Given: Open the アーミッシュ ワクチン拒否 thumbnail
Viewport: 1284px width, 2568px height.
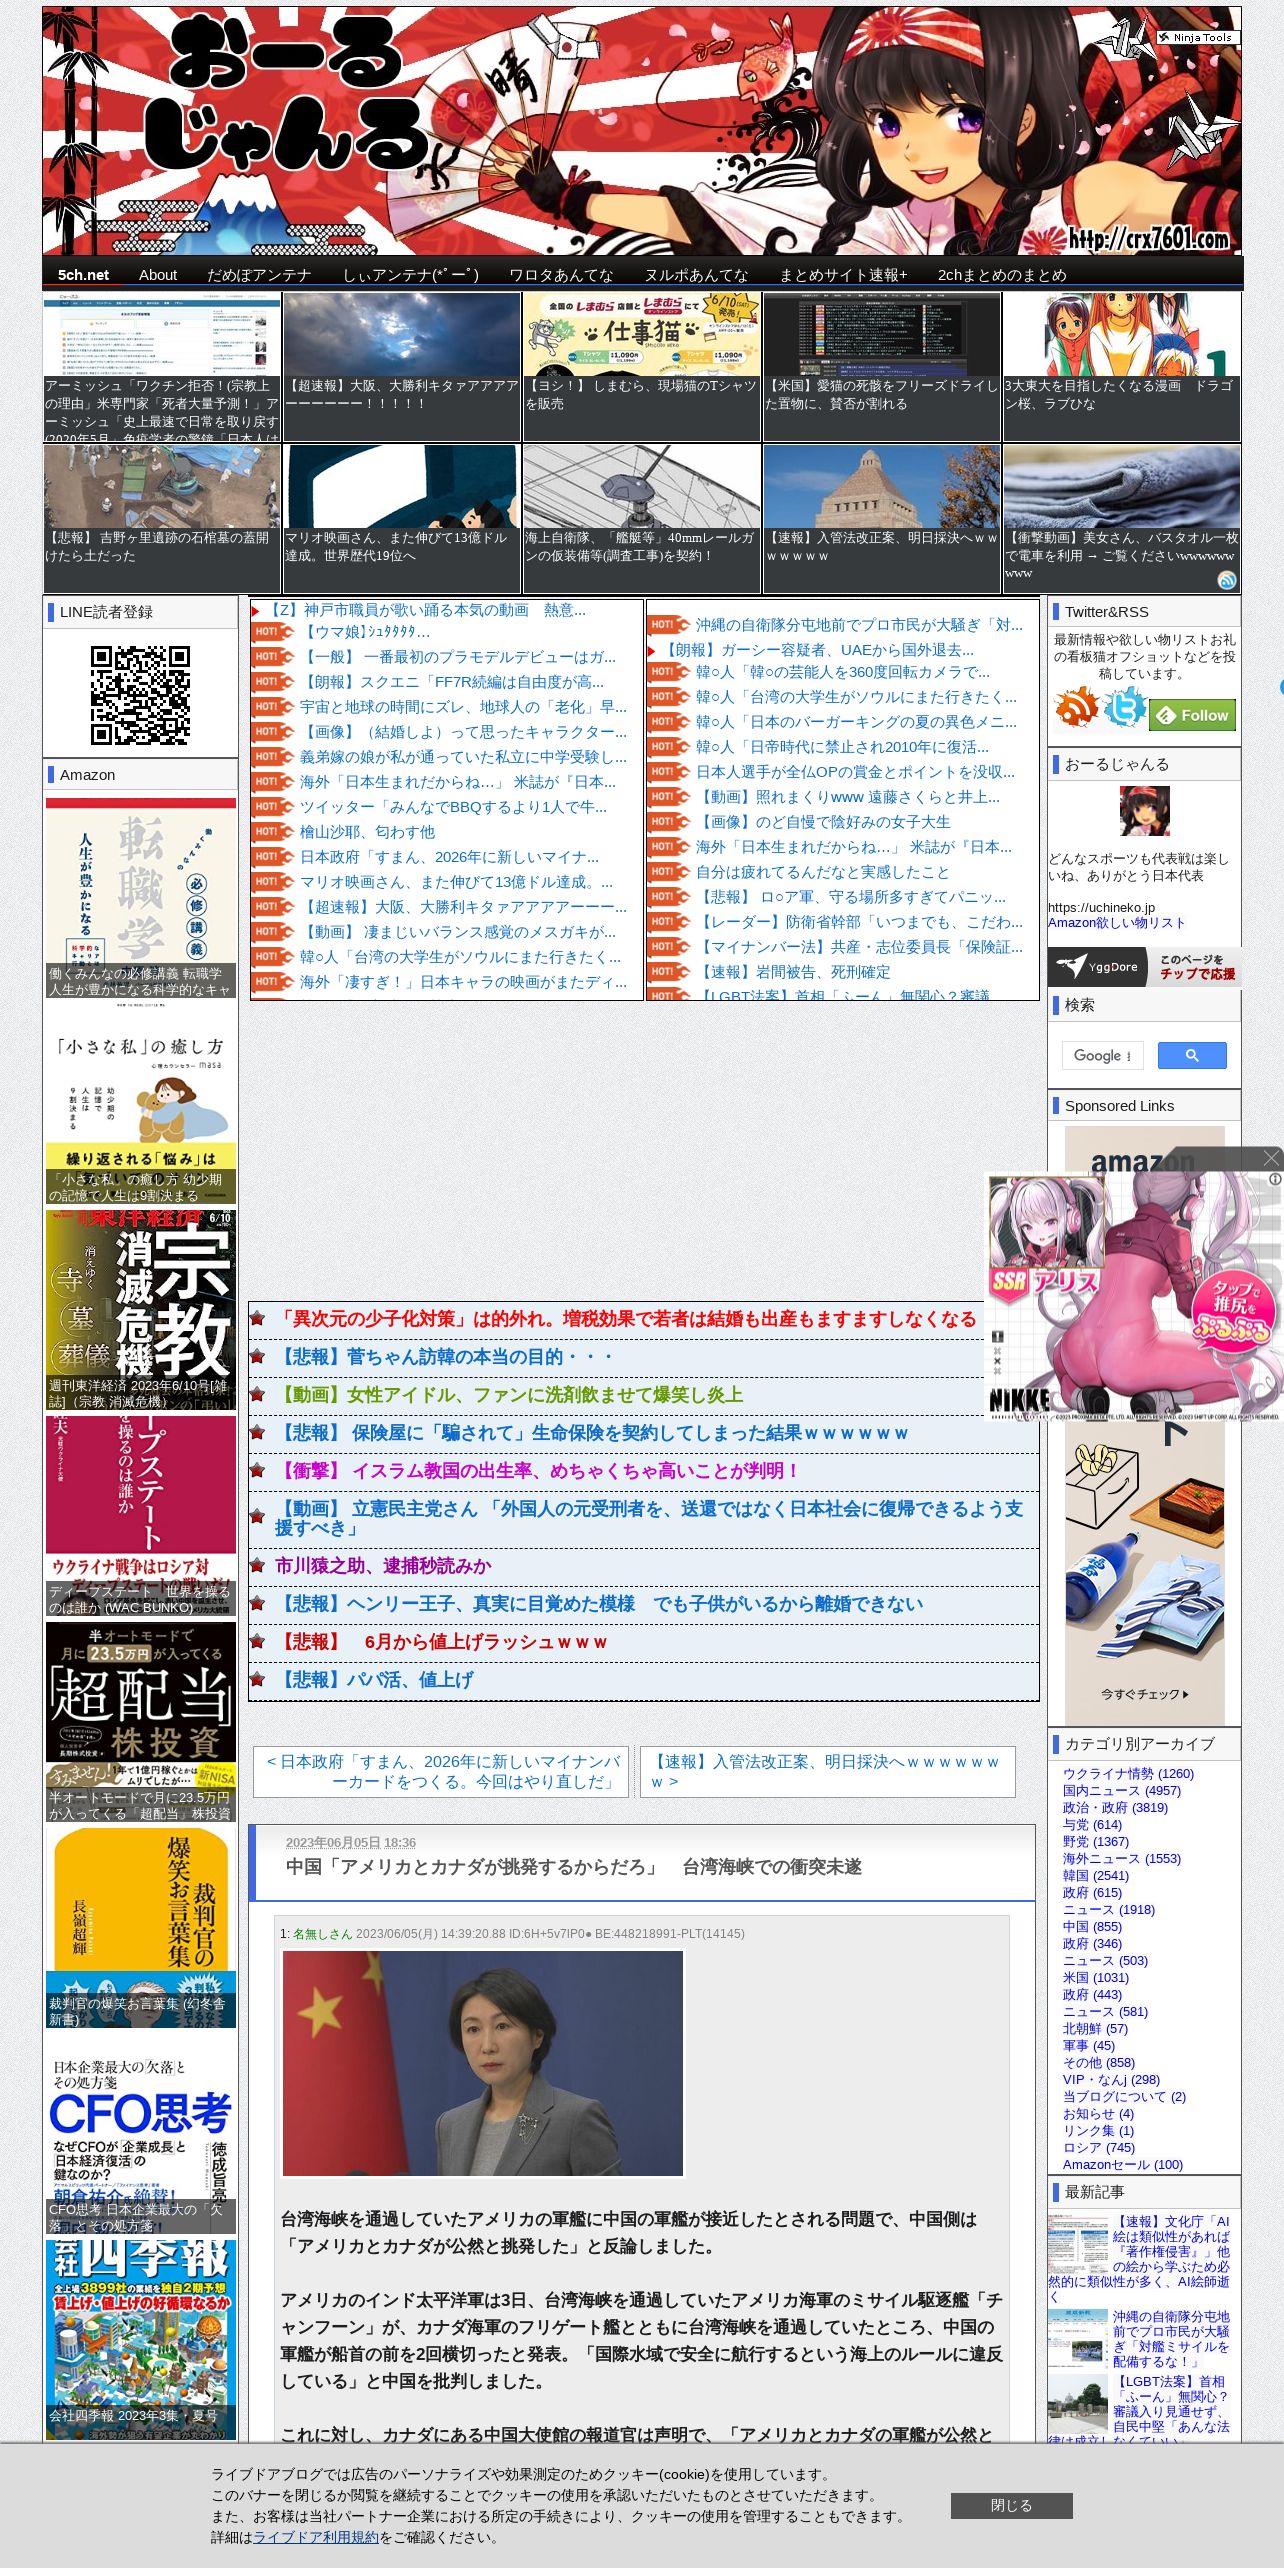Looking at the screenshot, I should [x=162, y=367].
